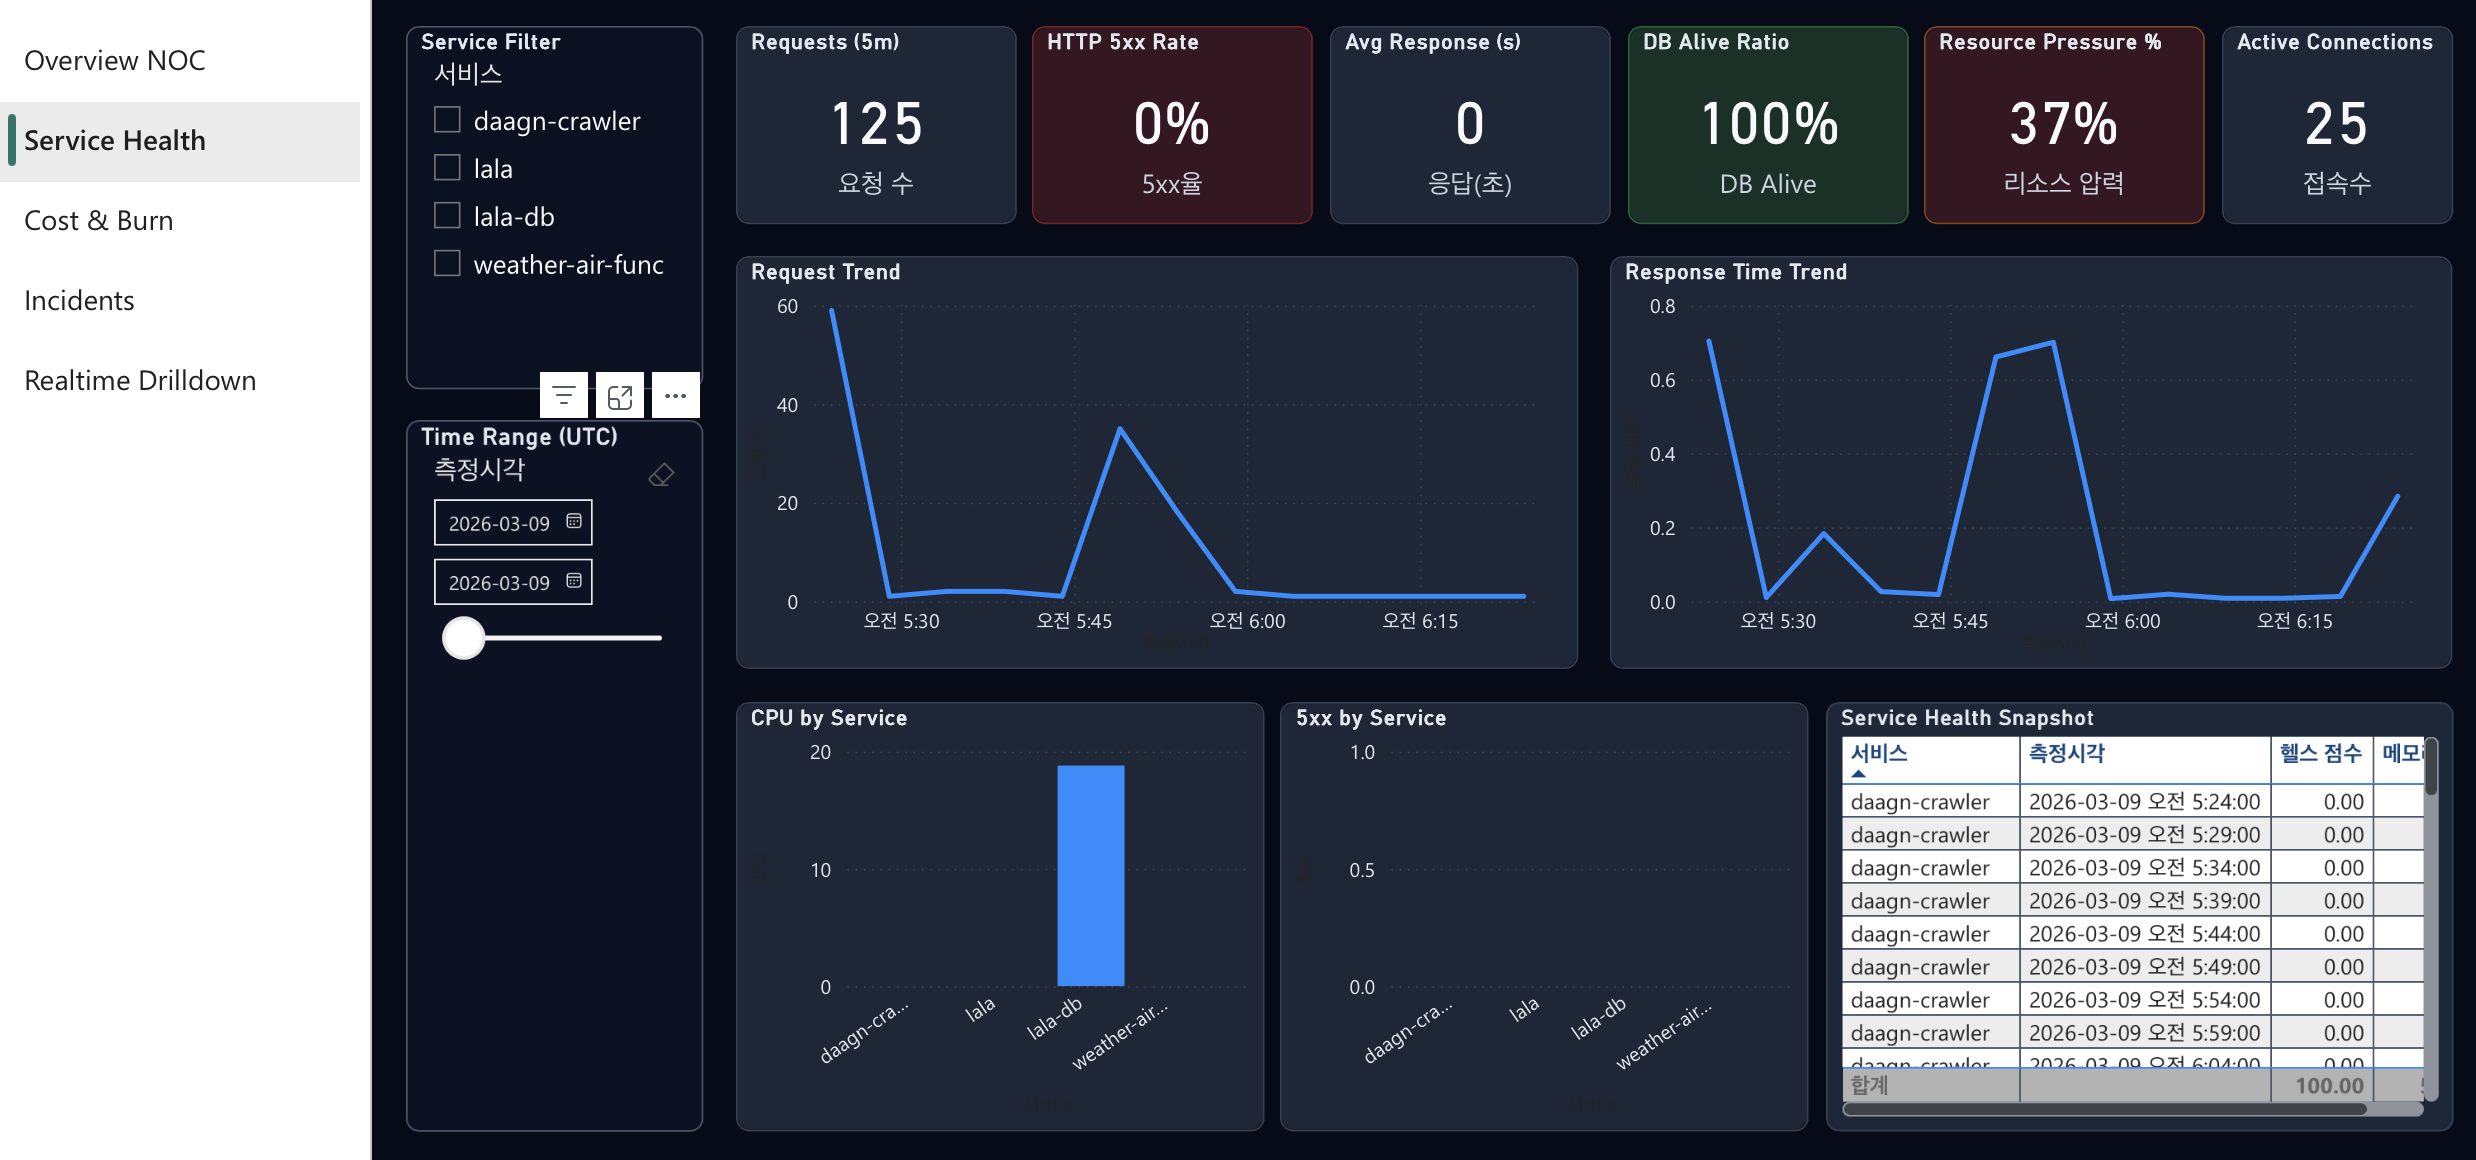
Task: Open the Overview NOC page
Action: [x=115, y=61]
